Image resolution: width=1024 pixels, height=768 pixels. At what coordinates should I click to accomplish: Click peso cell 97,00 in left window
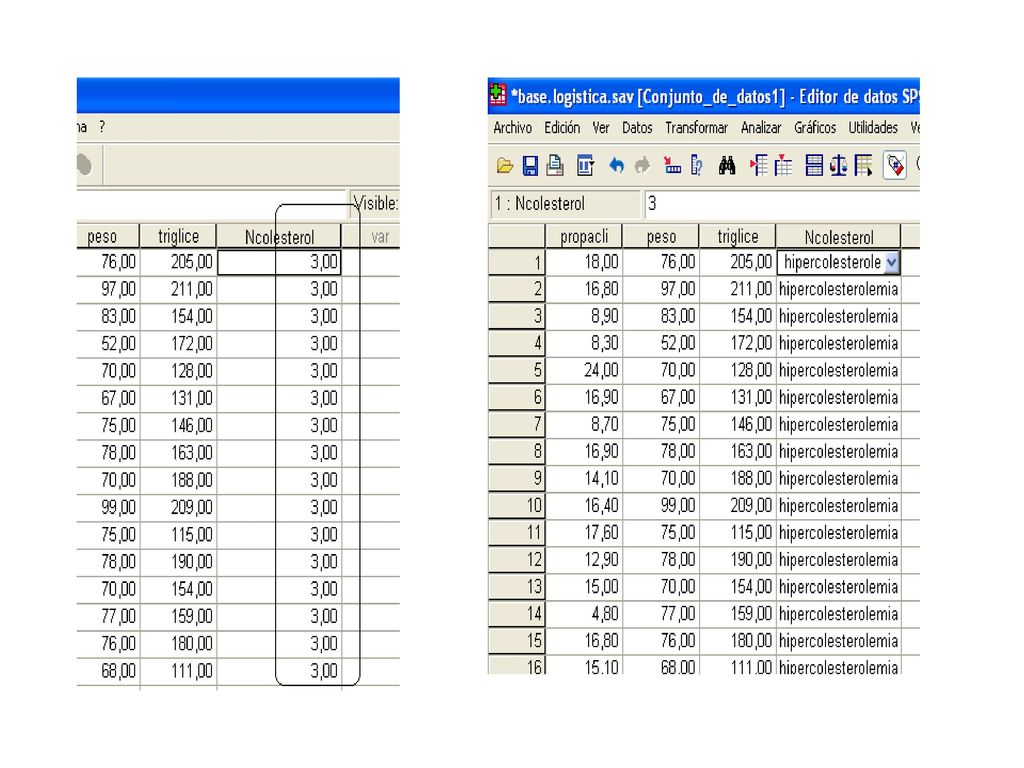107,289
